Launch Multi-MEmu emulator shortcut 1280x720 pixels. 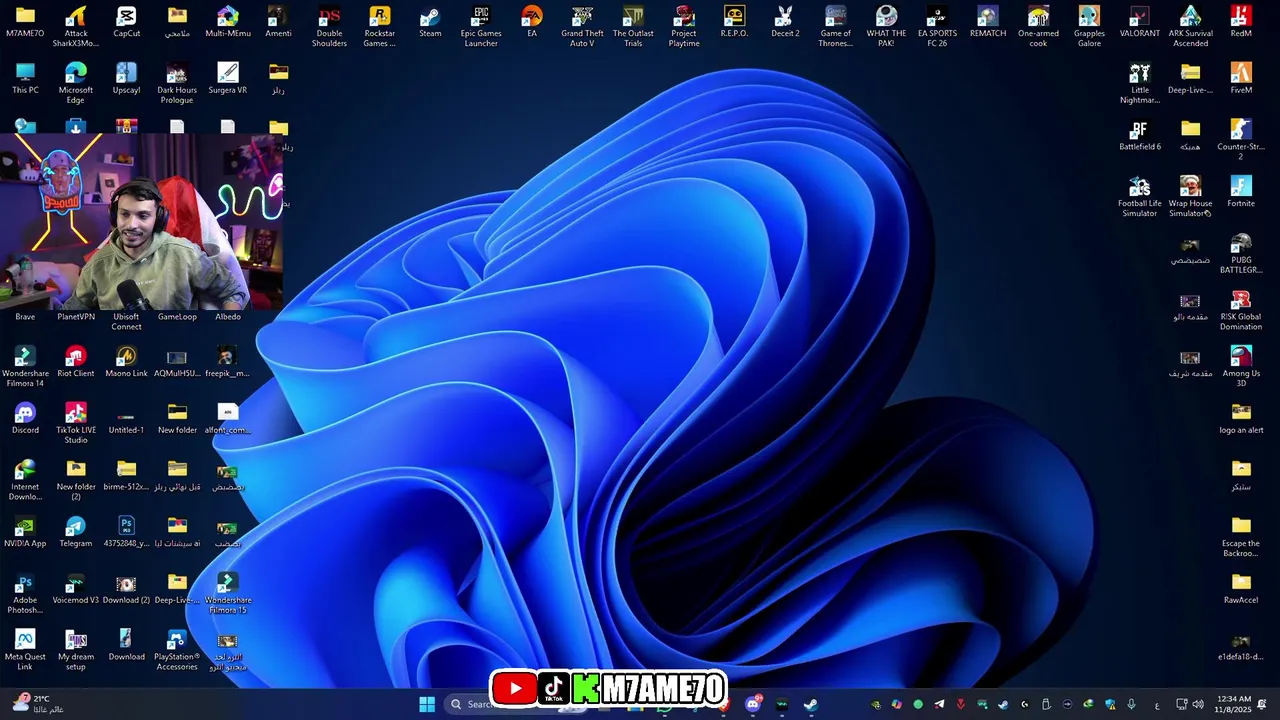(228, 22)
